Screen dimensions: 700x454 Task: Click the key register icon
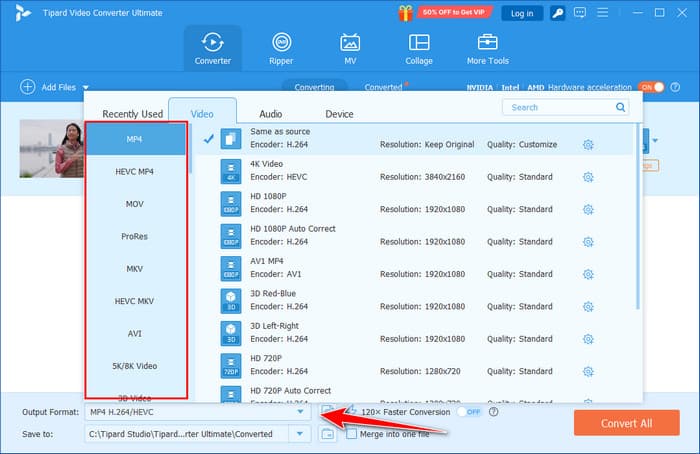[558, 13]
